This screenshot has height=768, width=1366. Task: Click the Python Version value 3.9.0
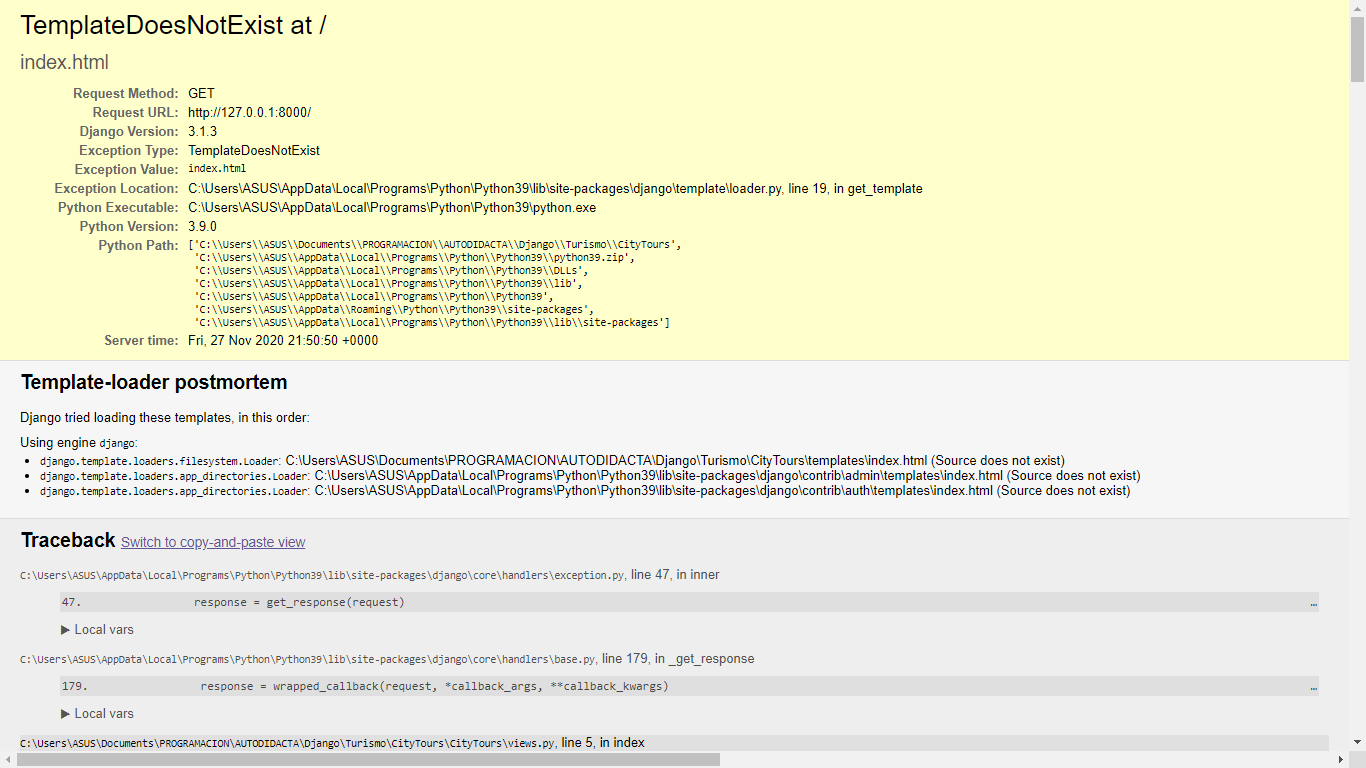[x=202, y=227]
